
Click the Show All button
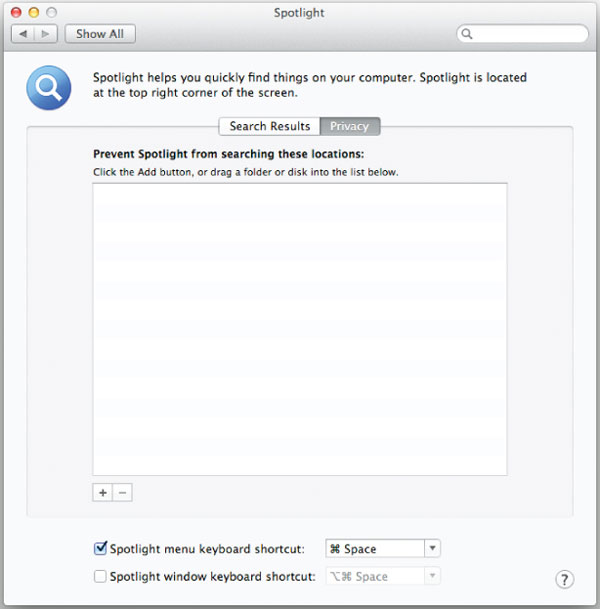click(100, 34)
